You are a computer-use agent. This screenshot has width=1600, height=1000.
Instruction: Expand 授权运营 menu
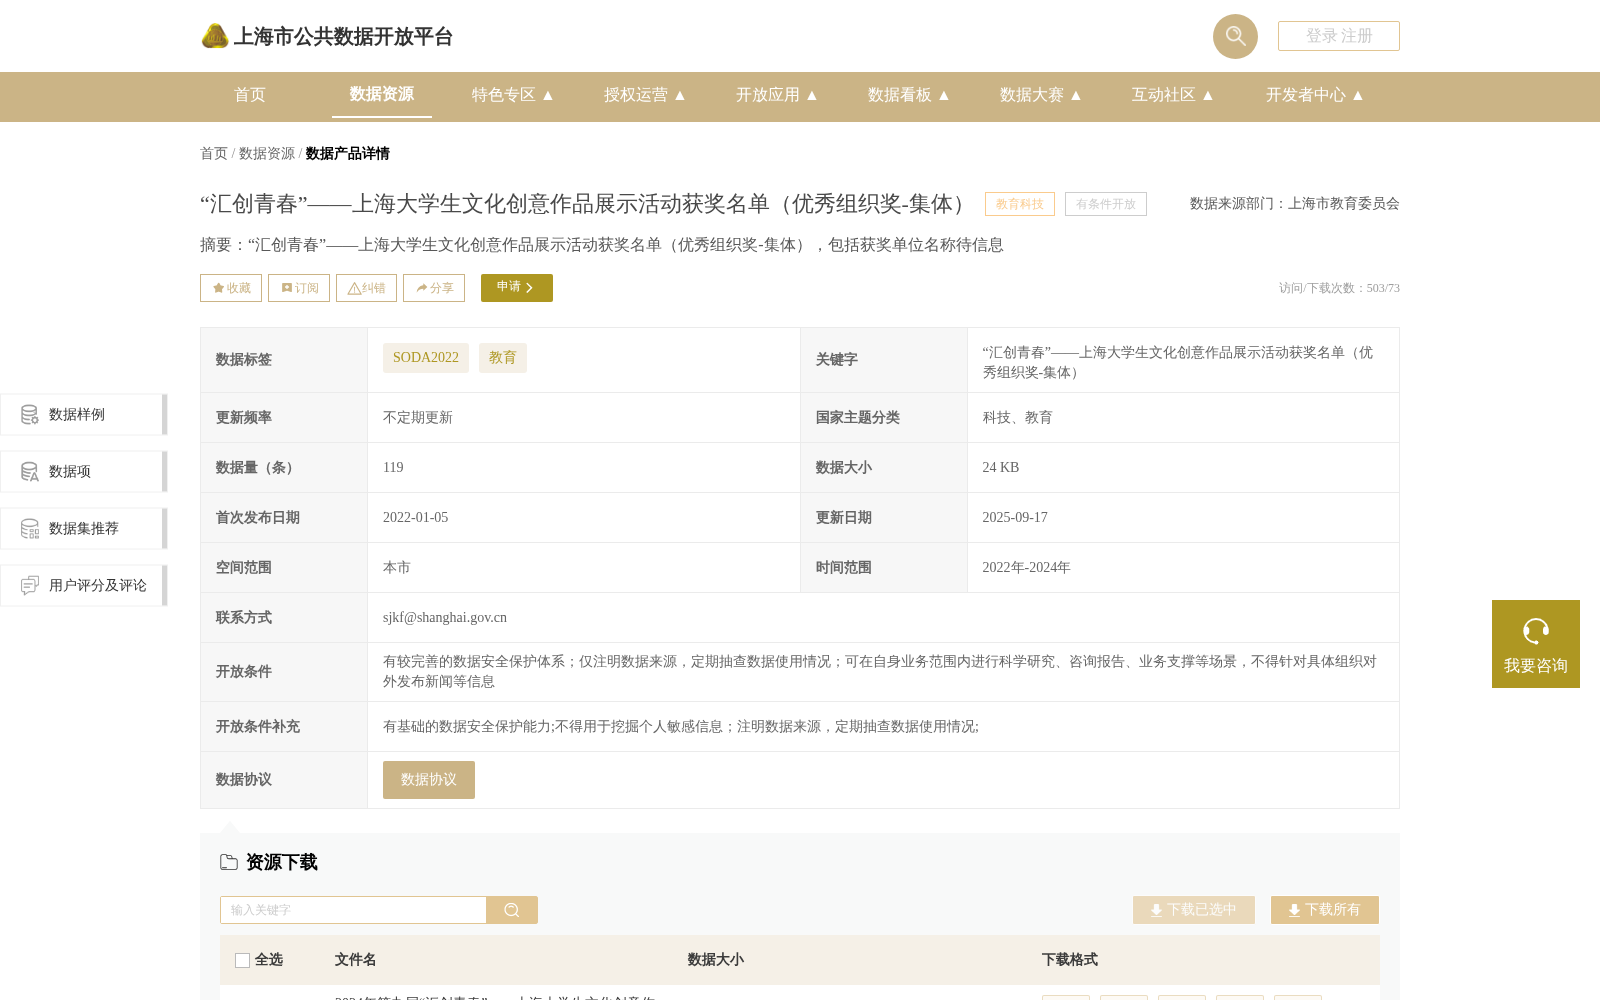[645, 95]
